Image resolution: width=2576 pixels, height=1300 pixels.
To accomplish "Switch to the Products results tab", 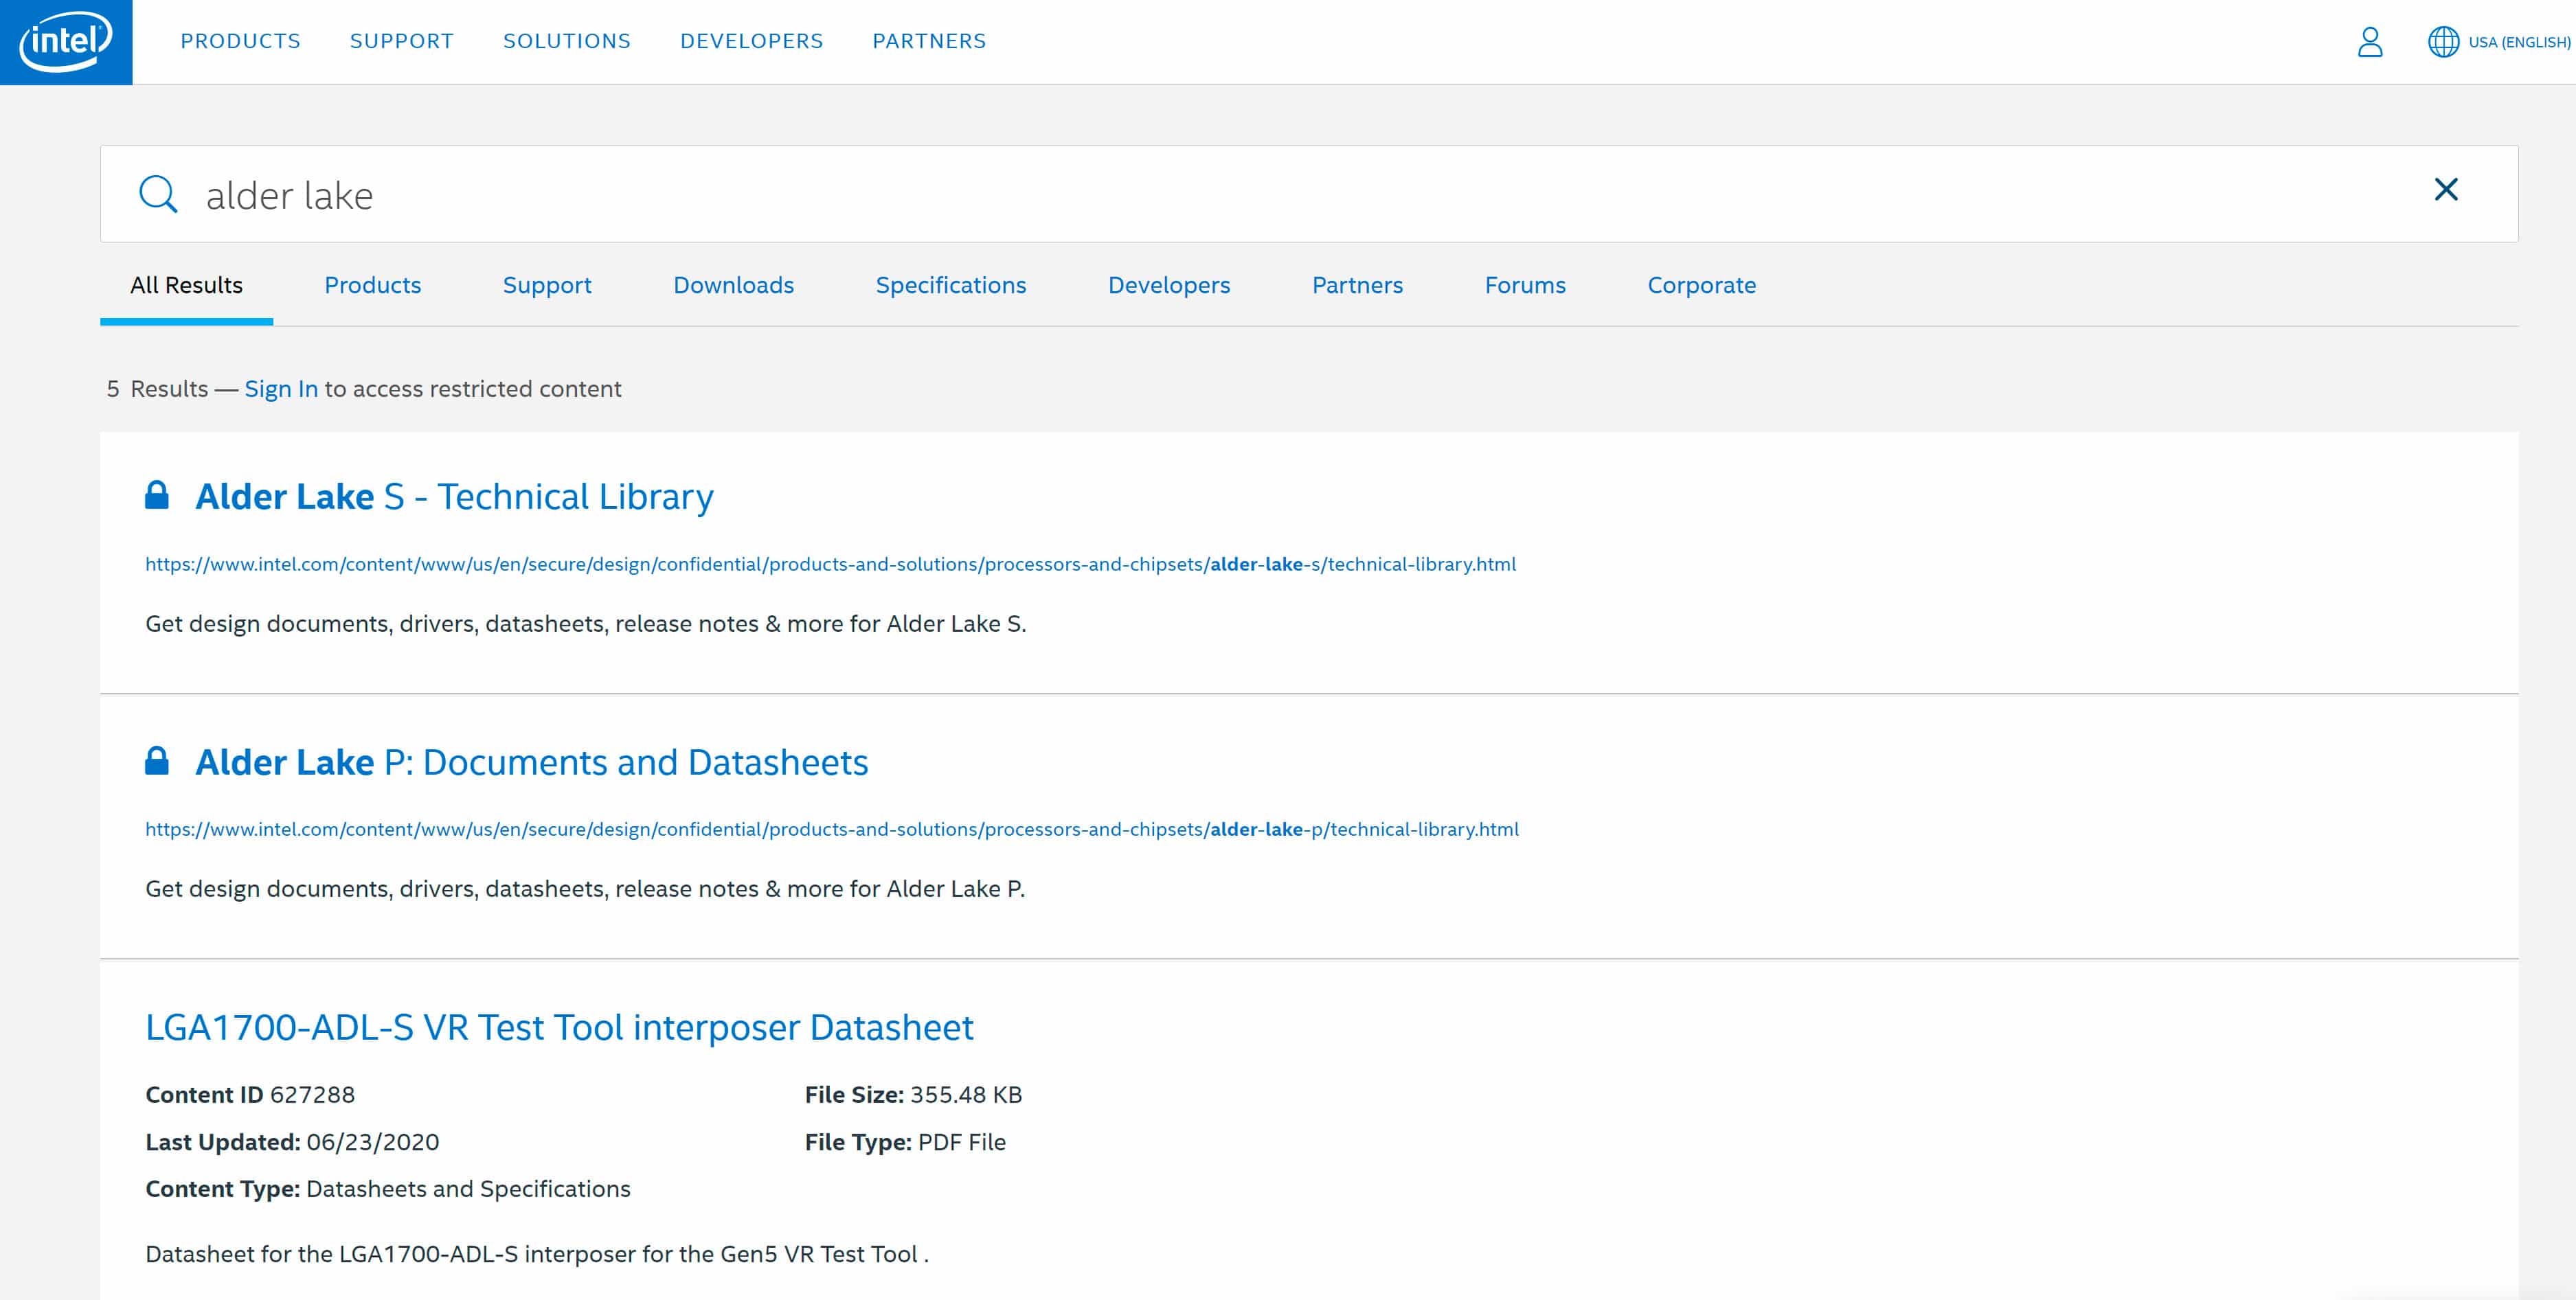I will pos(373,285).
